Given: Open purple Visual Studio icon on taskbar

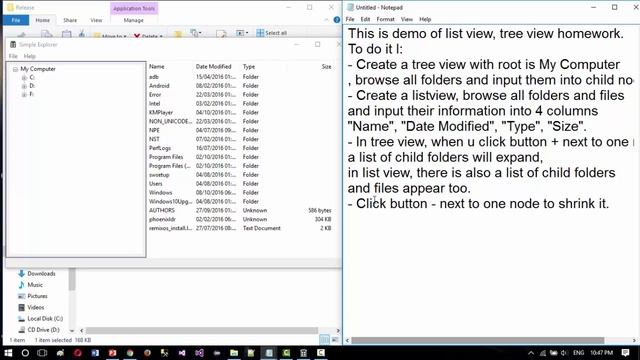Looking at the screenshot, I should [199, 353].
